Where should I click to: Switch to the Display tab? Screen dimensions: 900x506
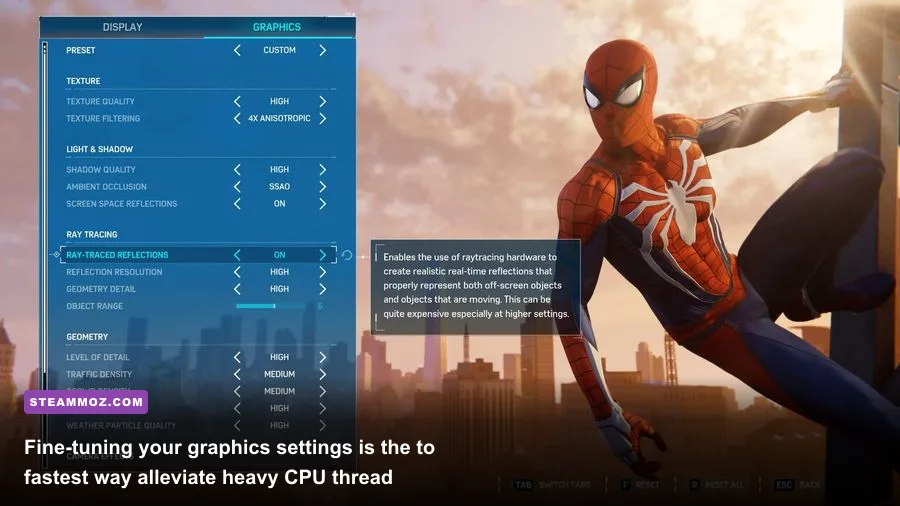(x=122, y=27)
